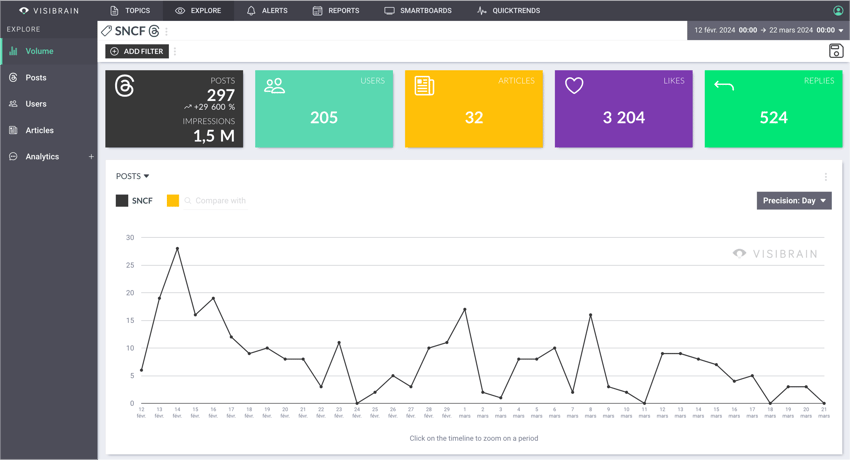Click the save icon
Viewport: 850px width, 460px height.
tap(836, 51)
